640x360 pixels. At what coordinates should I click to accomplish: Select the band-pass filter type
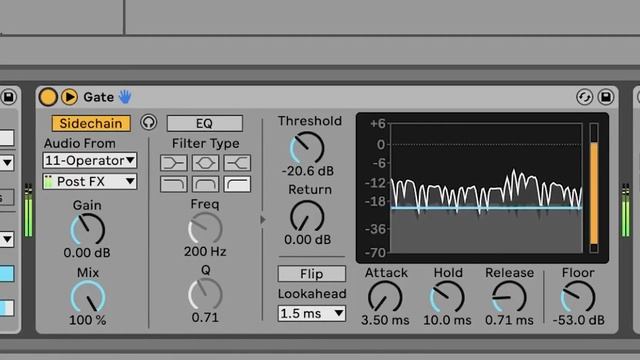pyautogui.click(x=205, y=184)
